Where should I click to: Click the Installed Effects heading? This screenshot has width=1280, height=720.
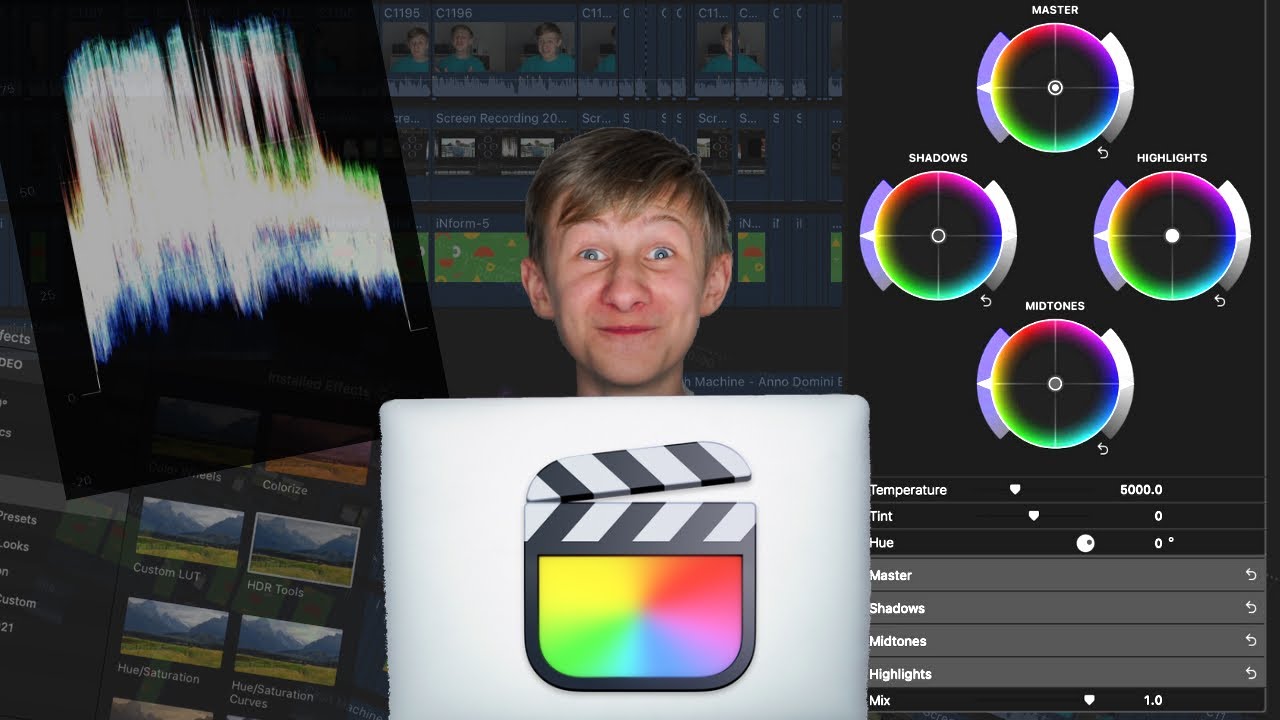(319, 384)
